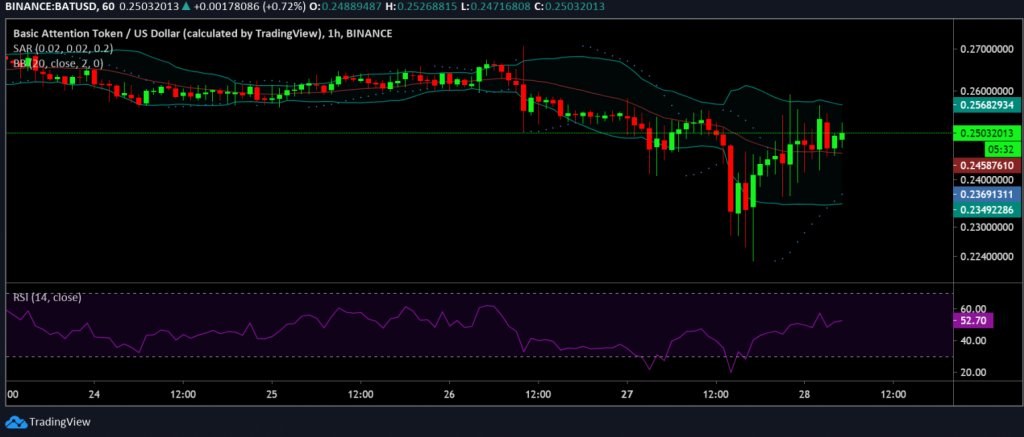Click the purple RSI value label 52.70
This screenshot has width=1024, height=437.
(973, 320)
